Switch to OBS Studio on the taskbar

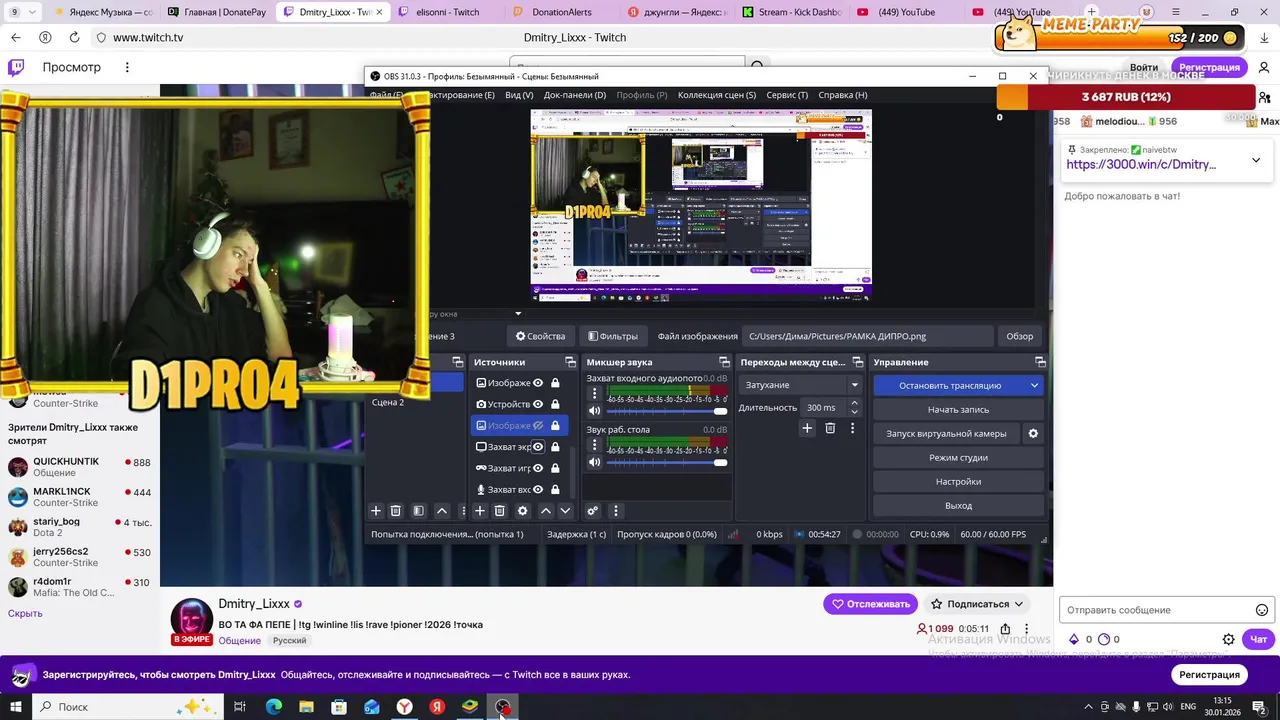(x=502, y=707)
